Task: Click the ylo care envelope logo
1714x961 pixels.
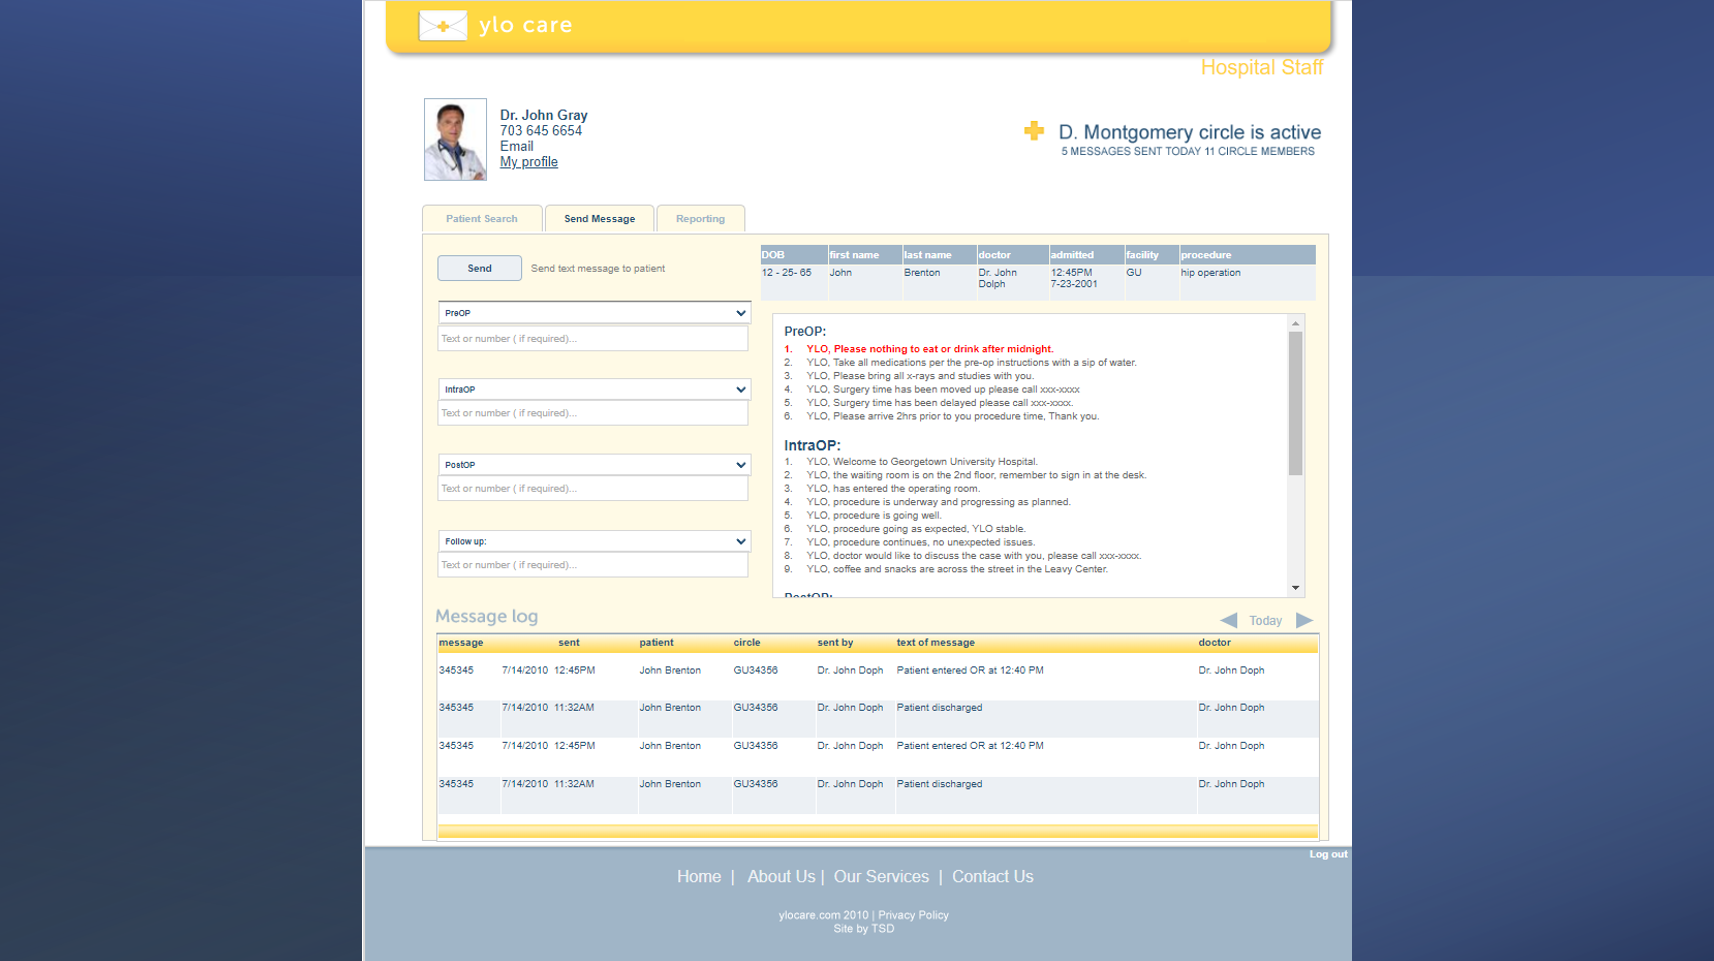Action: coord(442,26)
